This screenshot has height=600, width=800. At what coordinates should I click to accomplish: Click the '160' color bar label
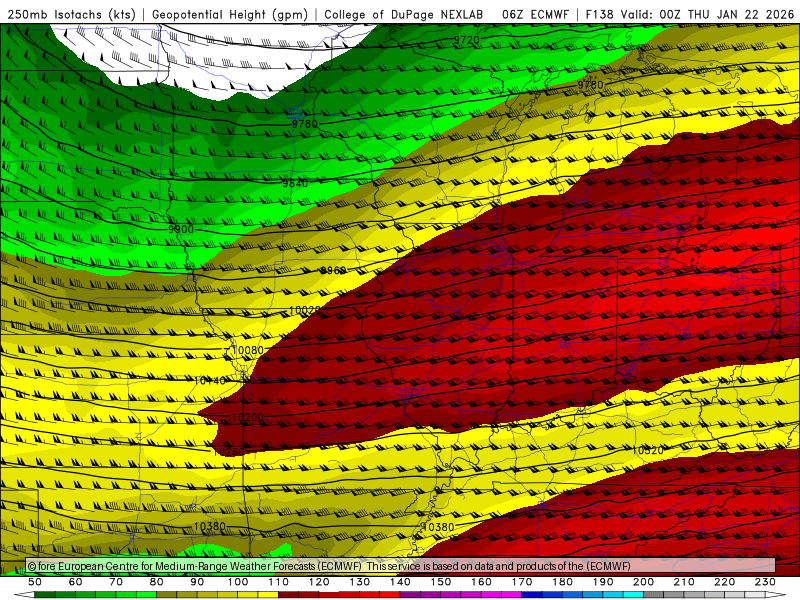coord(481,582)
